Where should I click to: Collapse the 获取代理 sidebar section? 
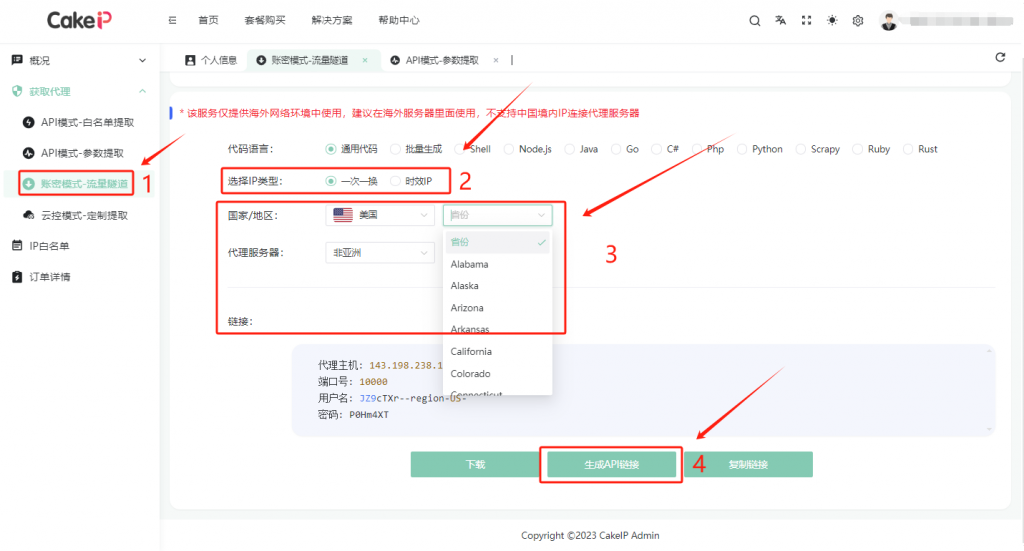[142, 91]
